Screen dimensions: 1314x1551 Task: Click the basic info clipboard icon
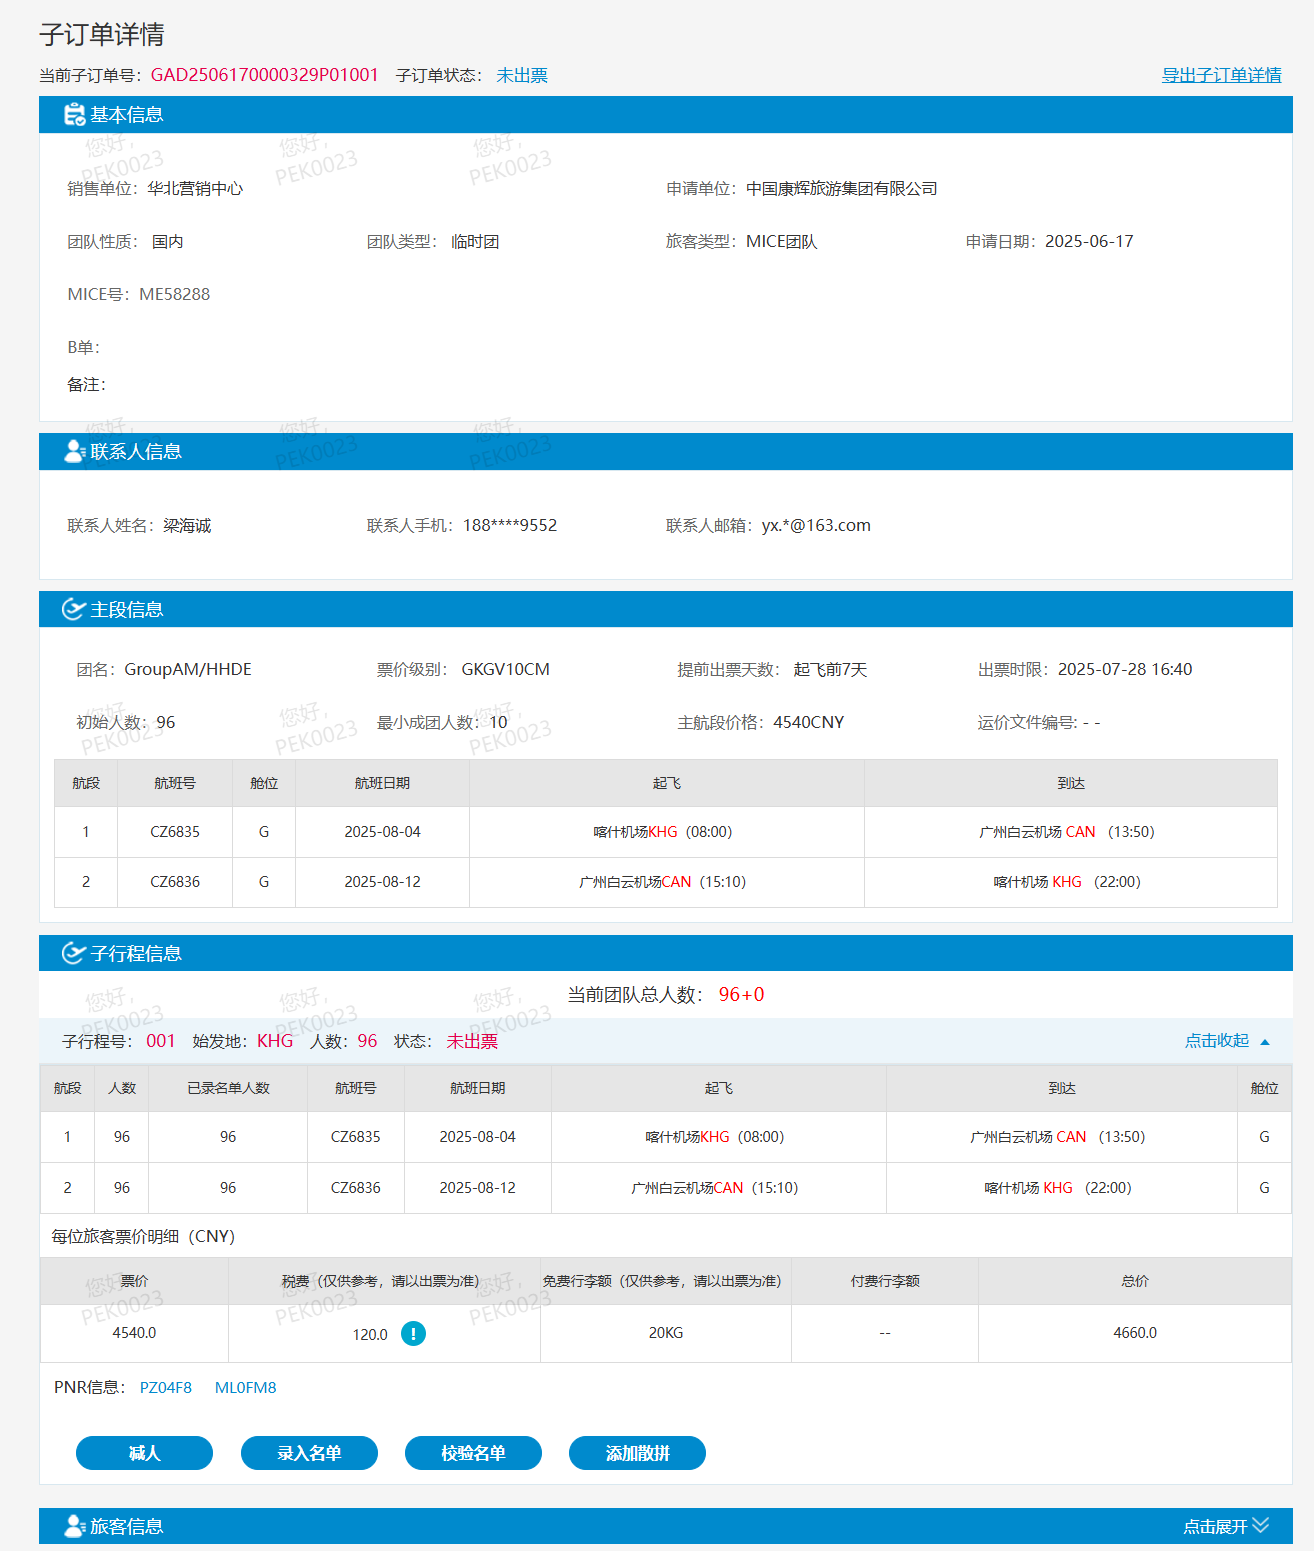(74, 115)
